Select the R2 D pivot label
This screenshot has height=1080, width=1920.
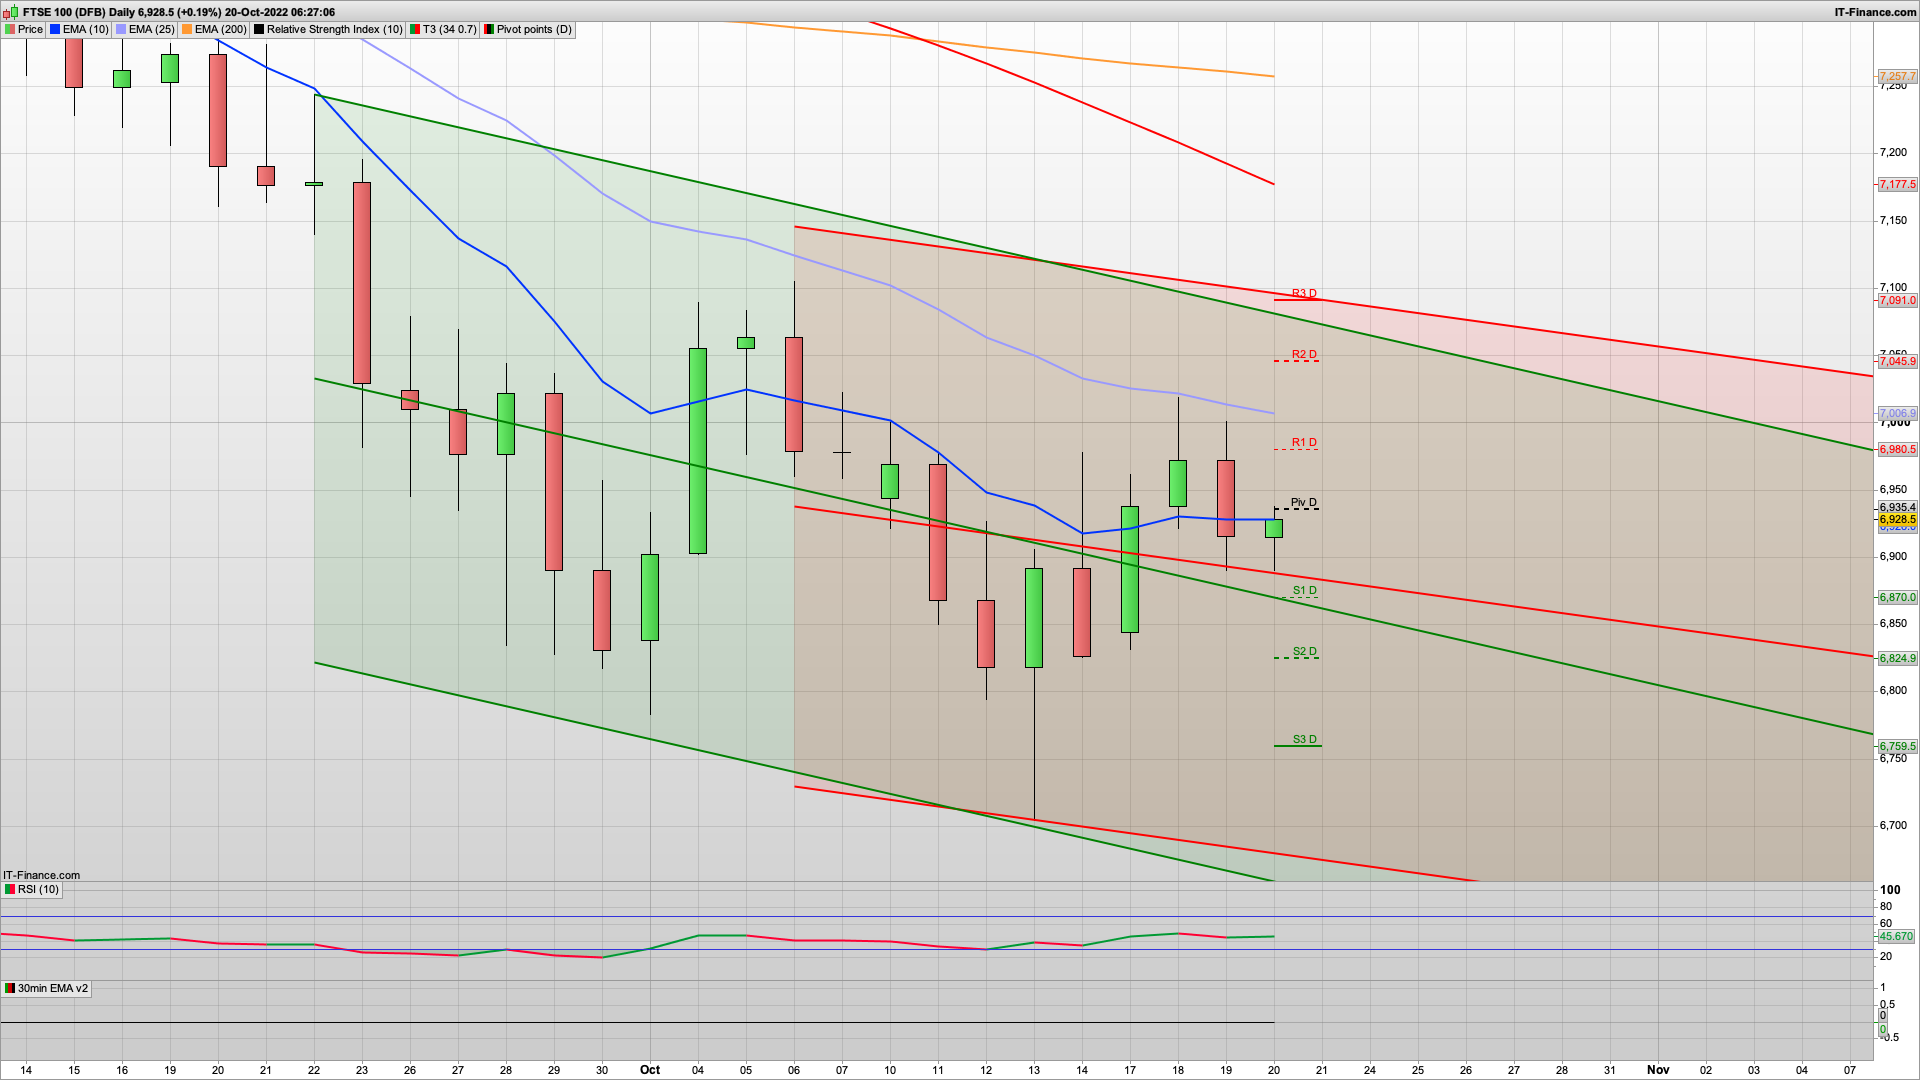coord(1304,355)
